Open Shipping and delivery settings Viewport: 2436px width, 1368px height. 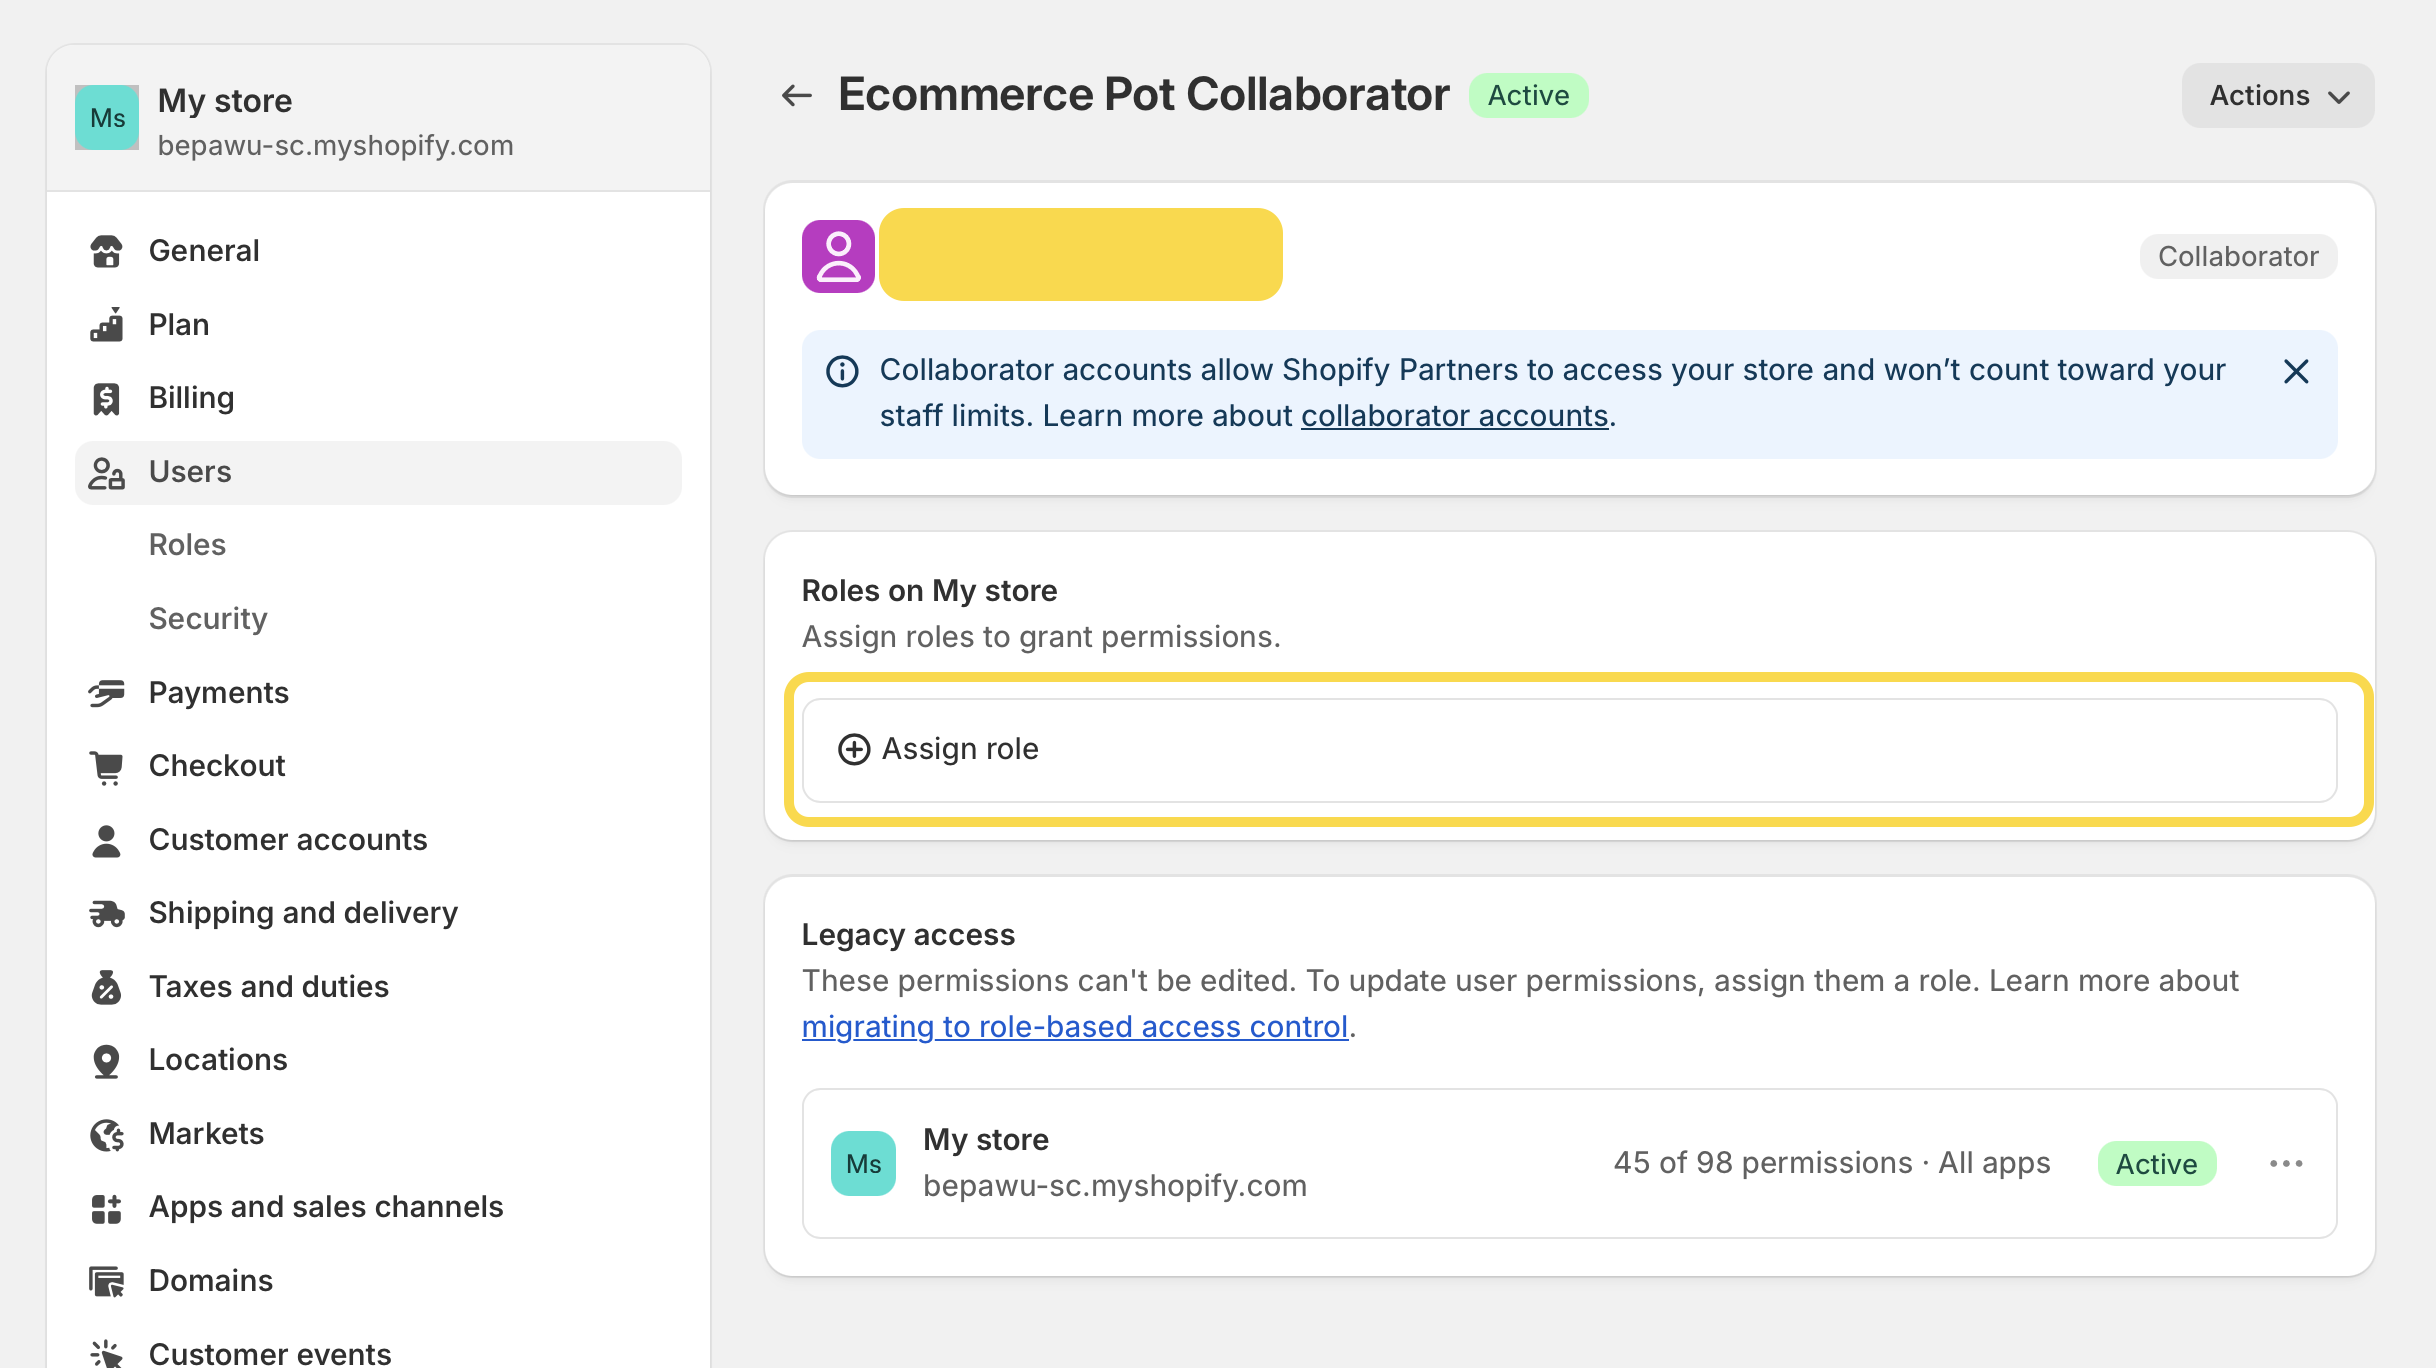click(x=378, y=913)
